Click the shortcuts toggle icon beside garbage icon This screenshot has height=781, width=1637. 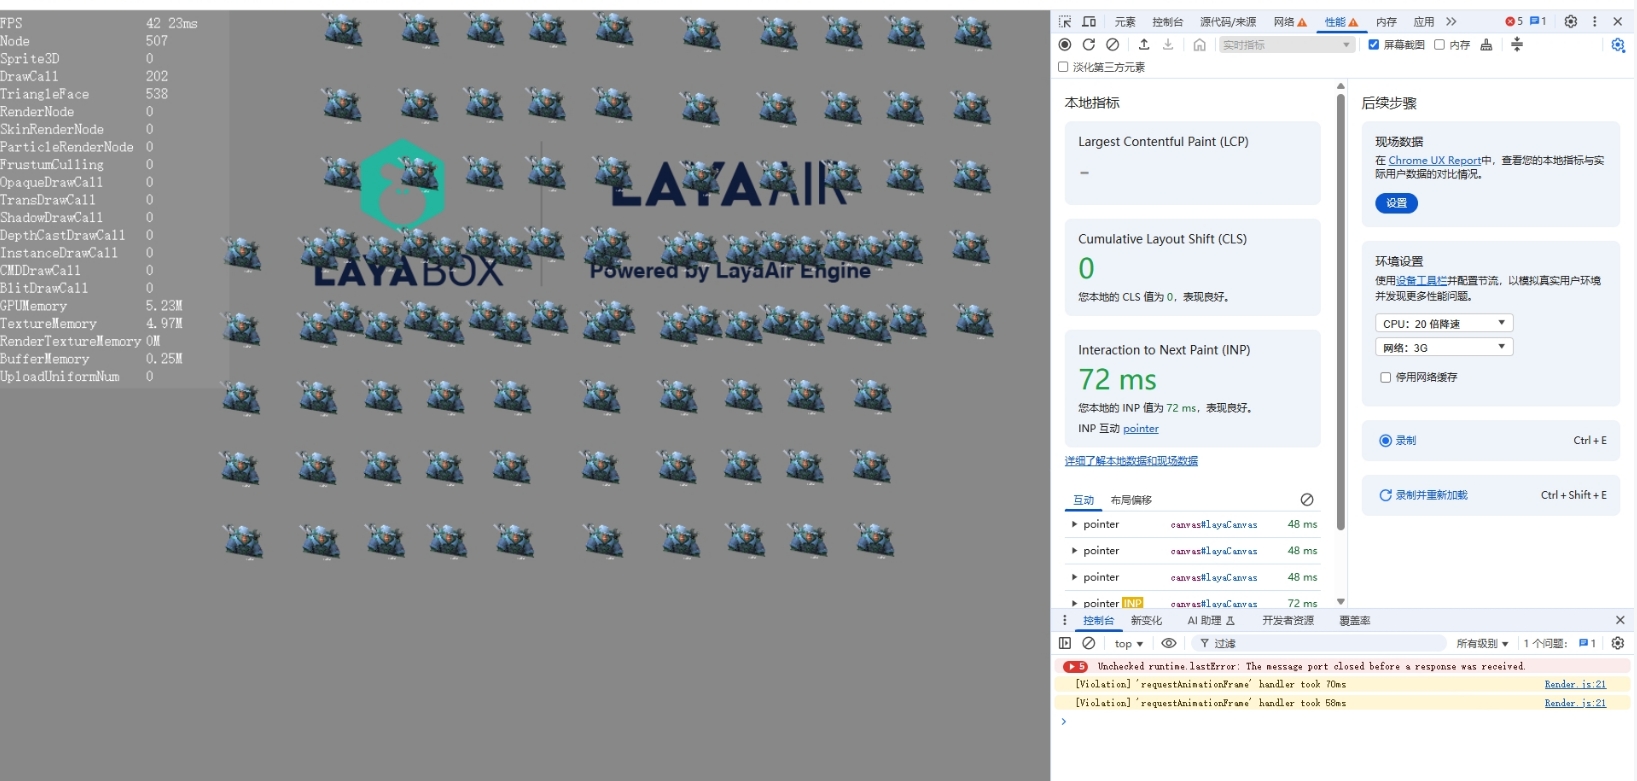point(1517,44)
